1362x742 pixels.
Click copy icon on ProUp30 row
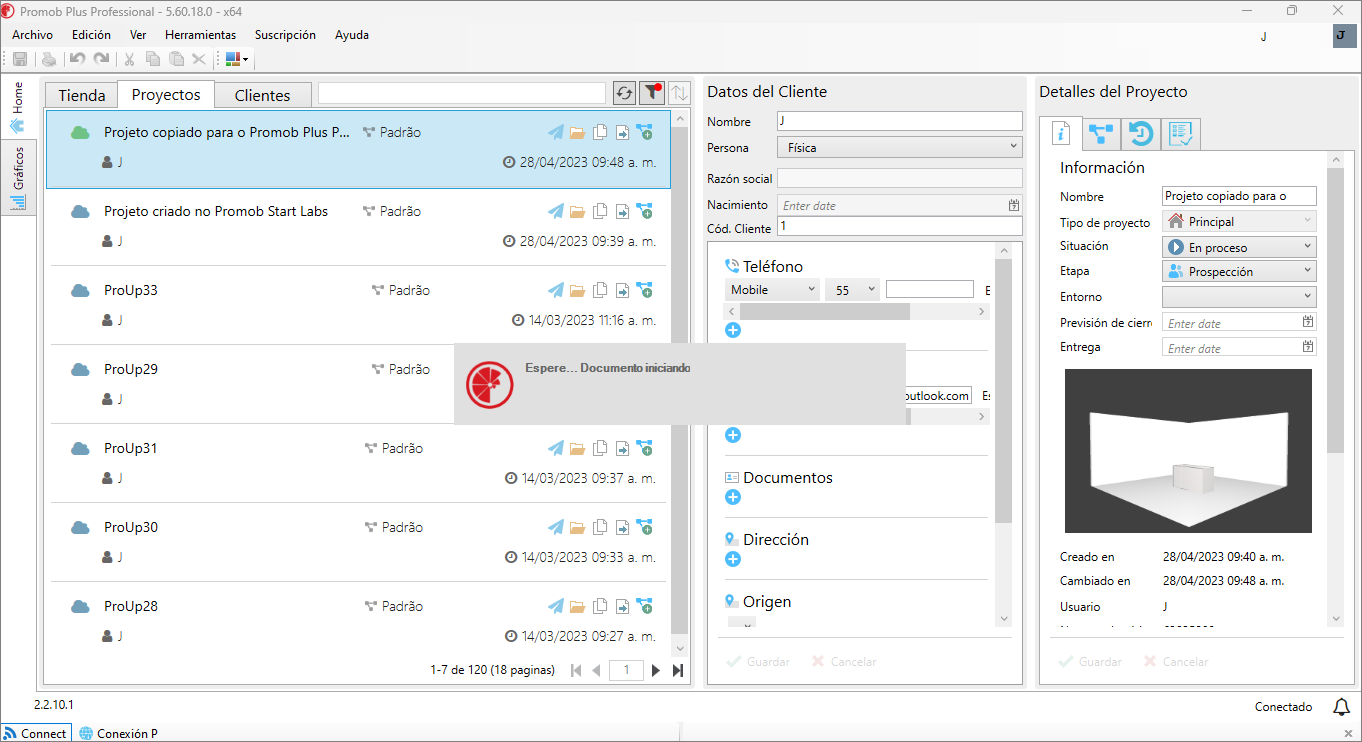(600, 528)
